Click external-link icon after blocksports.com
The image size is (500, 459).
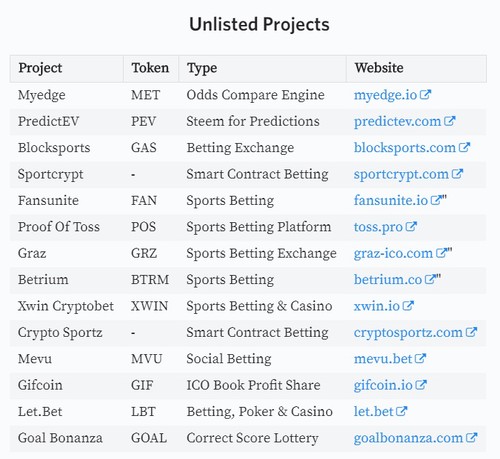(464, 147)
